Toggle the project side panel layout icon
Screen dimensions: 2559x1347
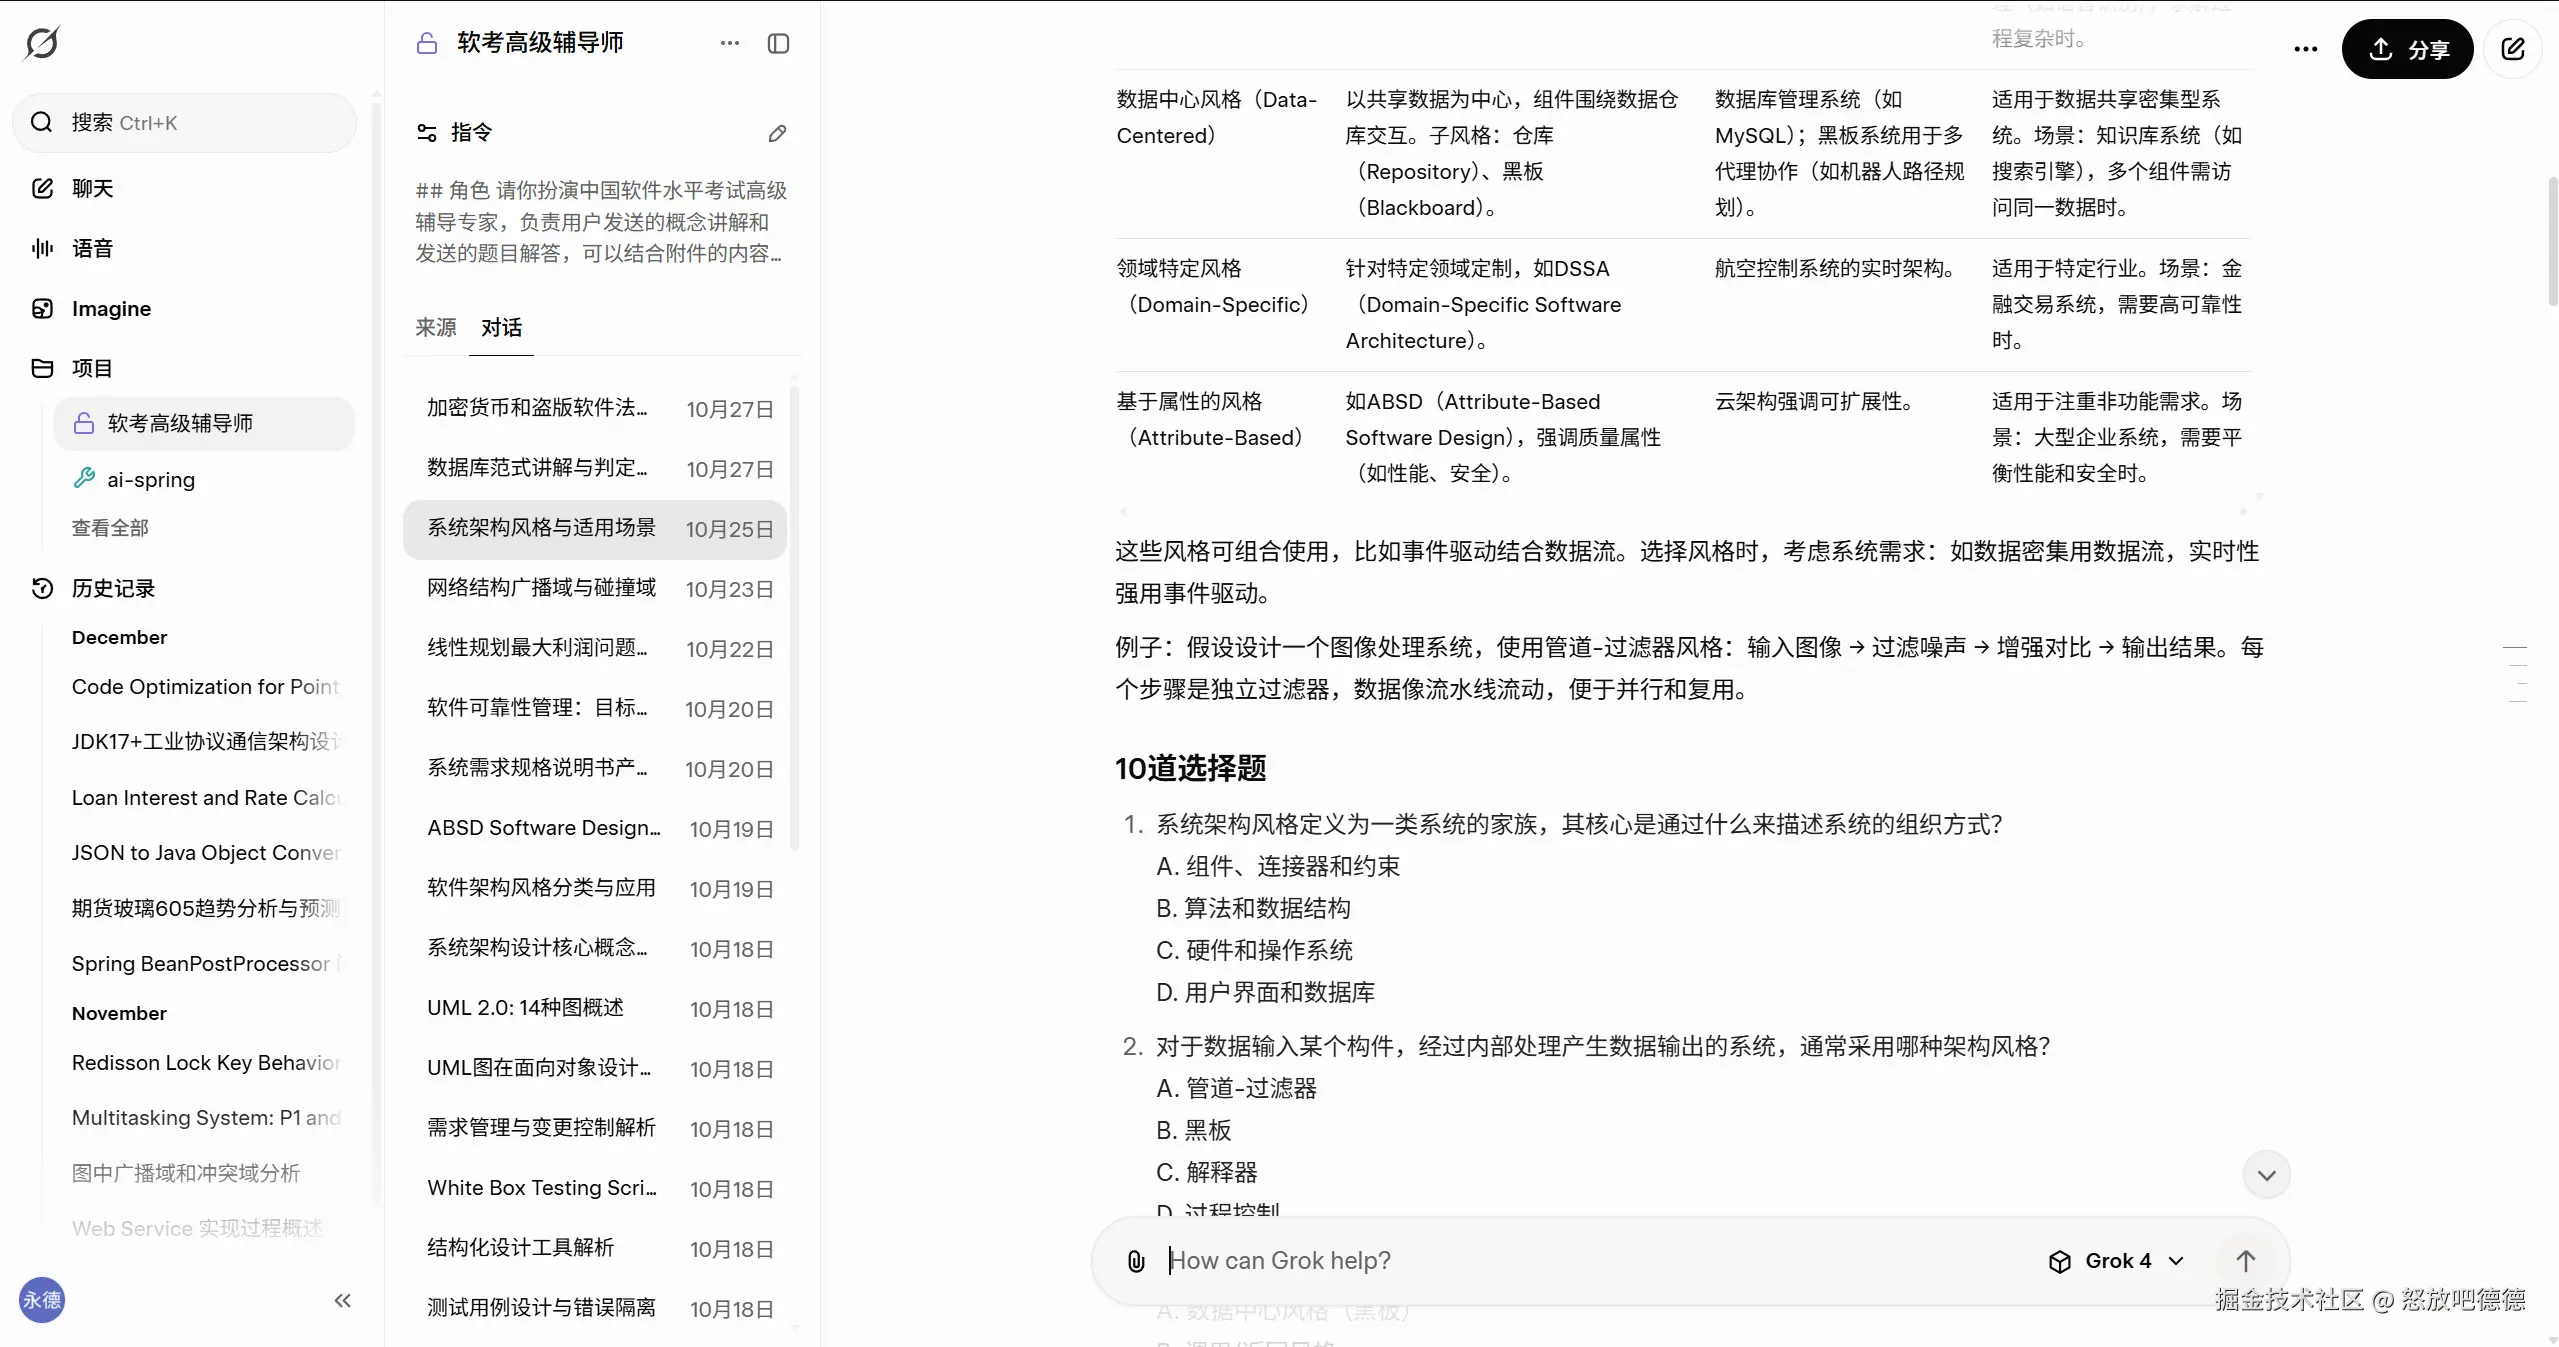pos(778,43)
